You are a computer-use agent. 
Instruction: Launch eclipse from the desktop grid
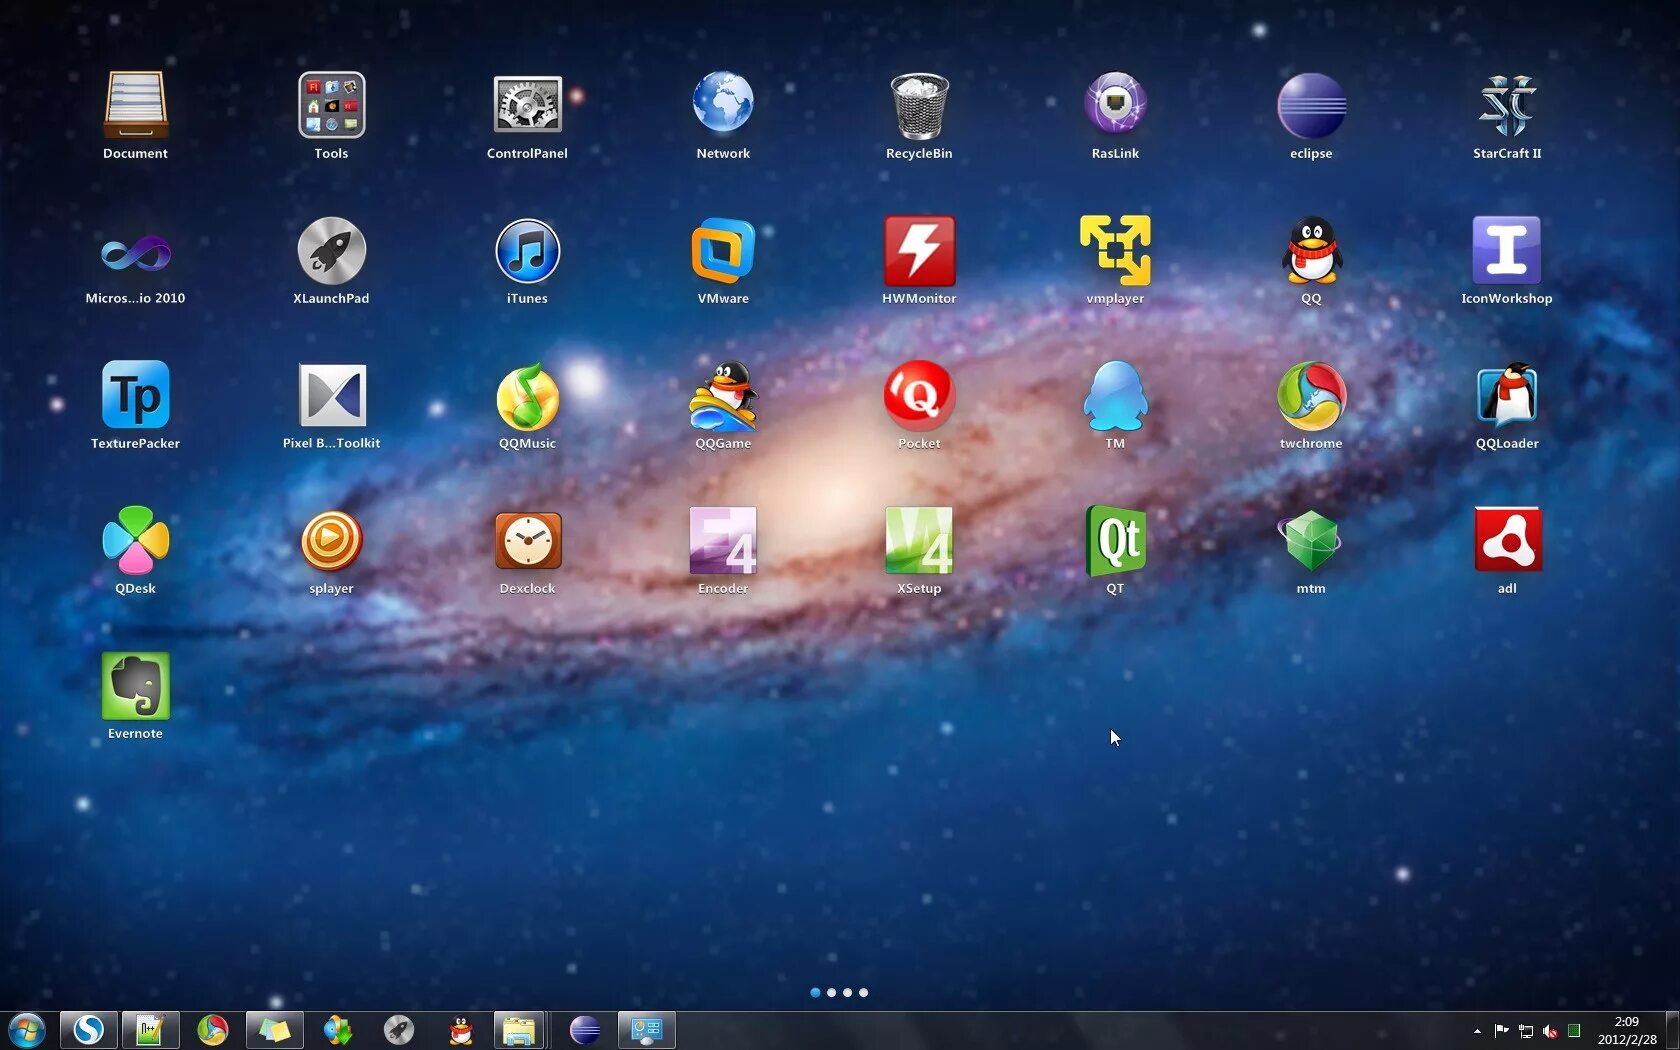[1311, 105]
